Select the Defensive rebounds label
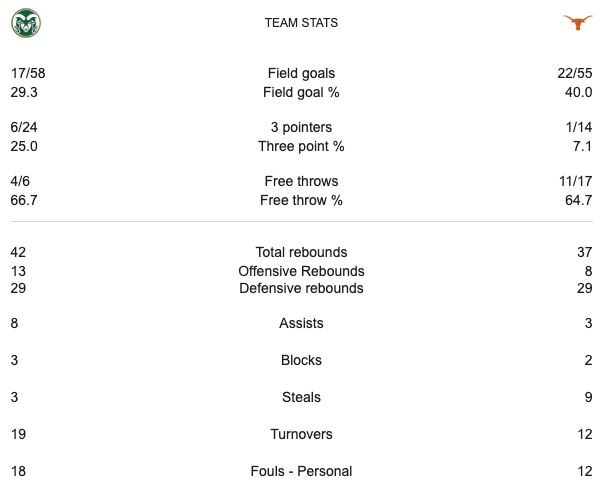This screenshot has width=600, height=491. pyautogui.click(x=301, y=288)
